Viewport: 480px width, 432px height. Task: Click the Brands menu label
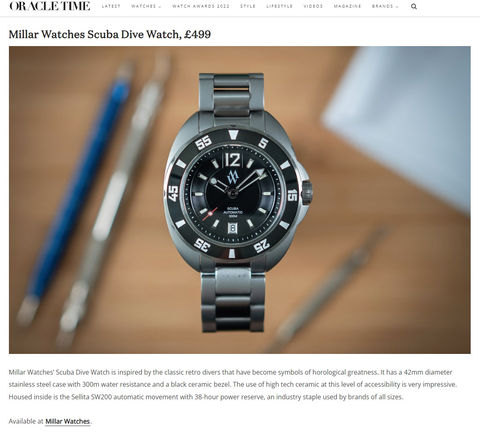(x=383, y=6)
